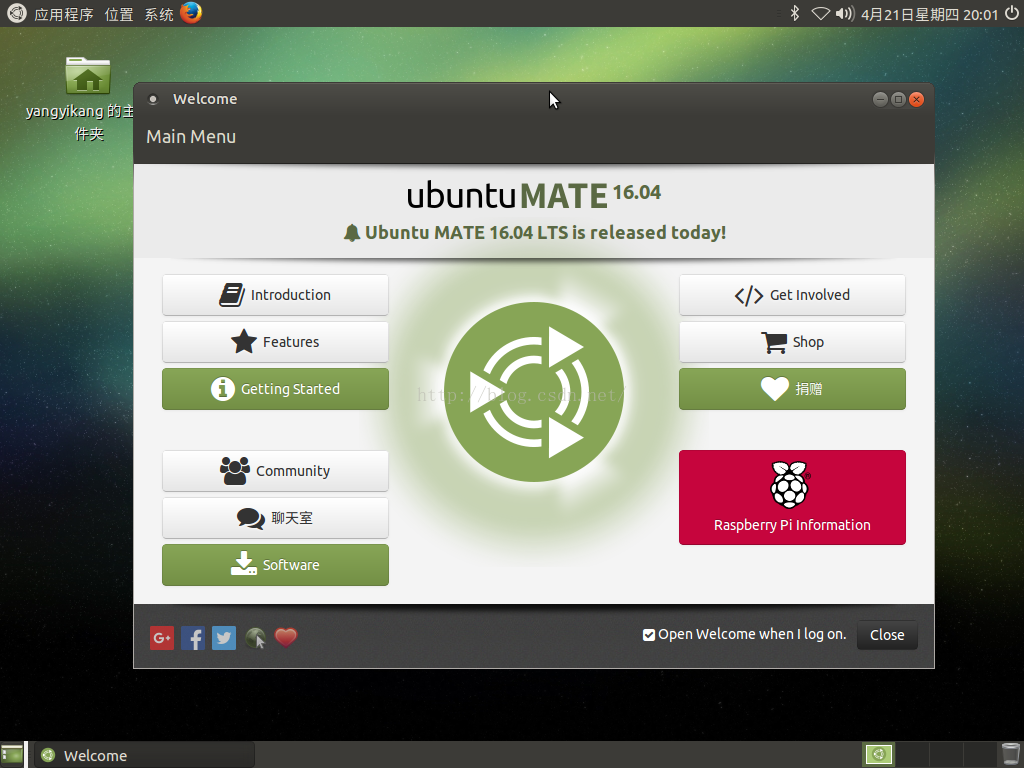1024x768 pixels.
Task: Click the Bluetooth tray icon
Action: tap(795, 13)
